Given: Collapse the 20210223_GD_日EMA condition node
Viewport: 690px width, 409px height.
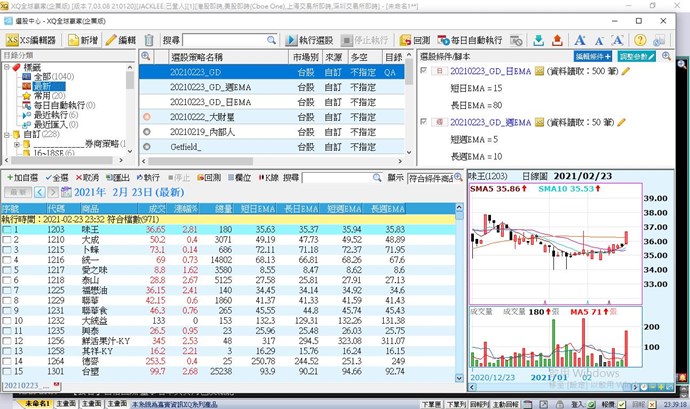Looking at the screenshot, I should click(x=425, y=73).
